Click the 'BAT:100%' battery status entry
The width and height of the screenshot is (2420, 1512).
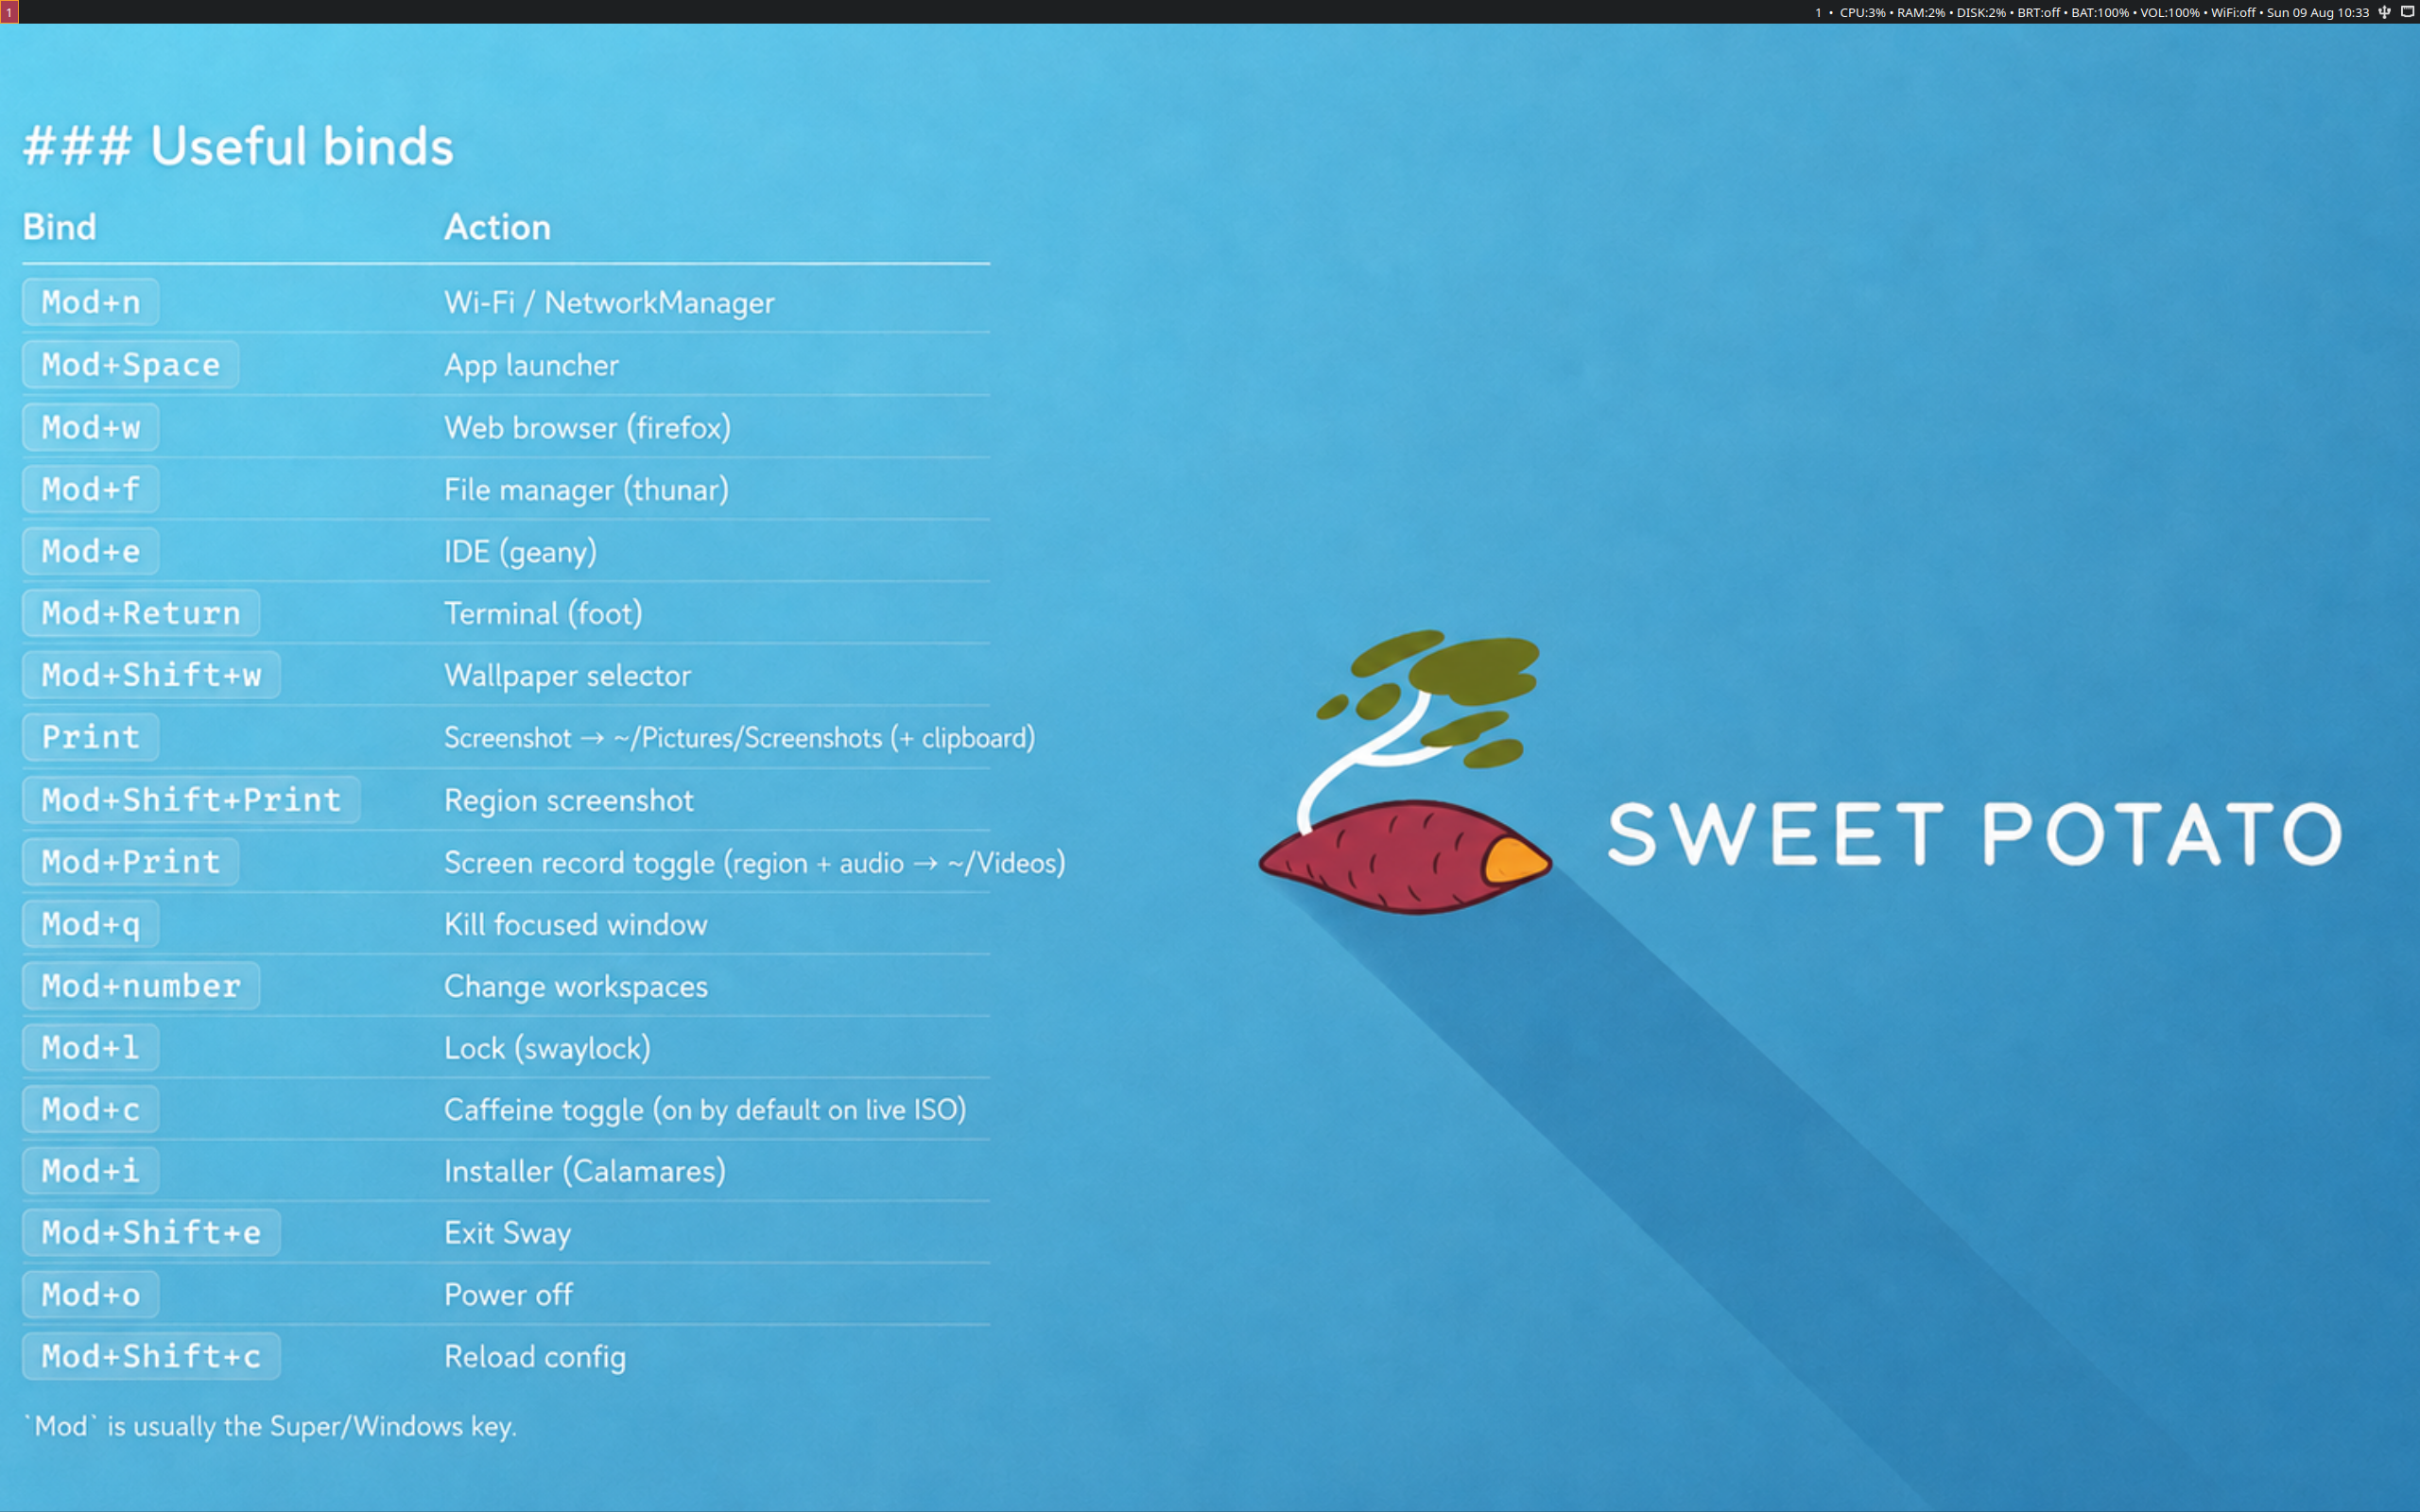tap(2100, 13)
